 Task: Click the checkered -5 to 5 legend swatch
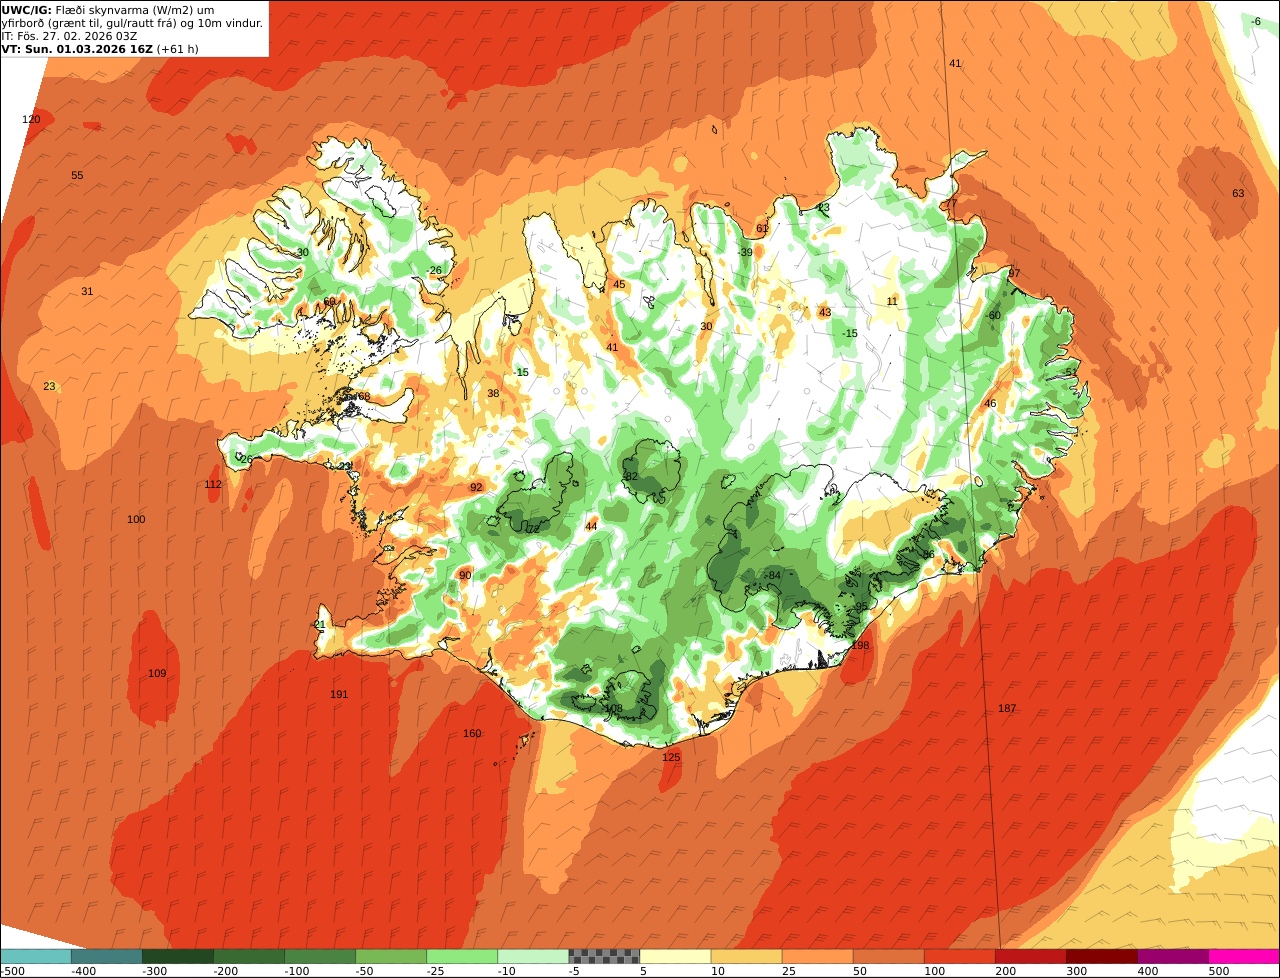[604, 956]
